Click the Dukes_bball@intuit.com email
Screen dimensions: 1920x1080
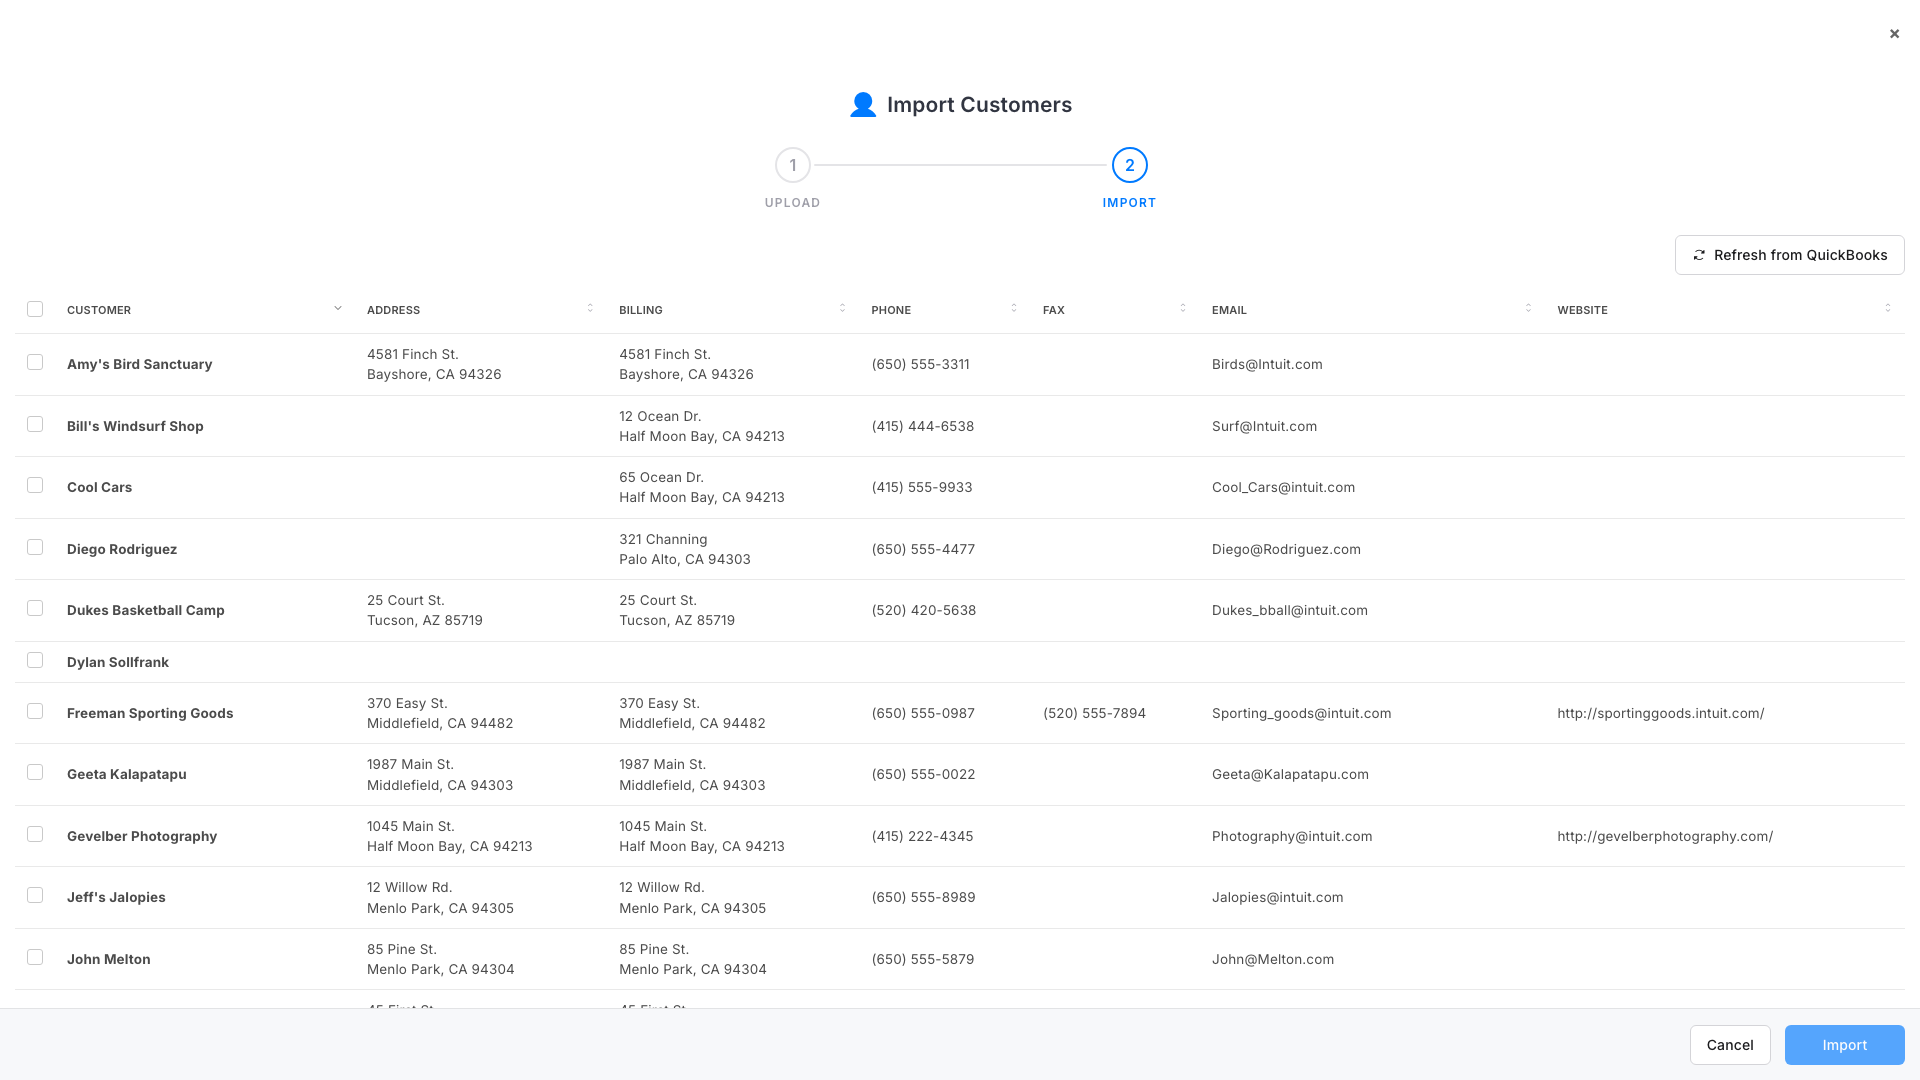pos(1289,610)
